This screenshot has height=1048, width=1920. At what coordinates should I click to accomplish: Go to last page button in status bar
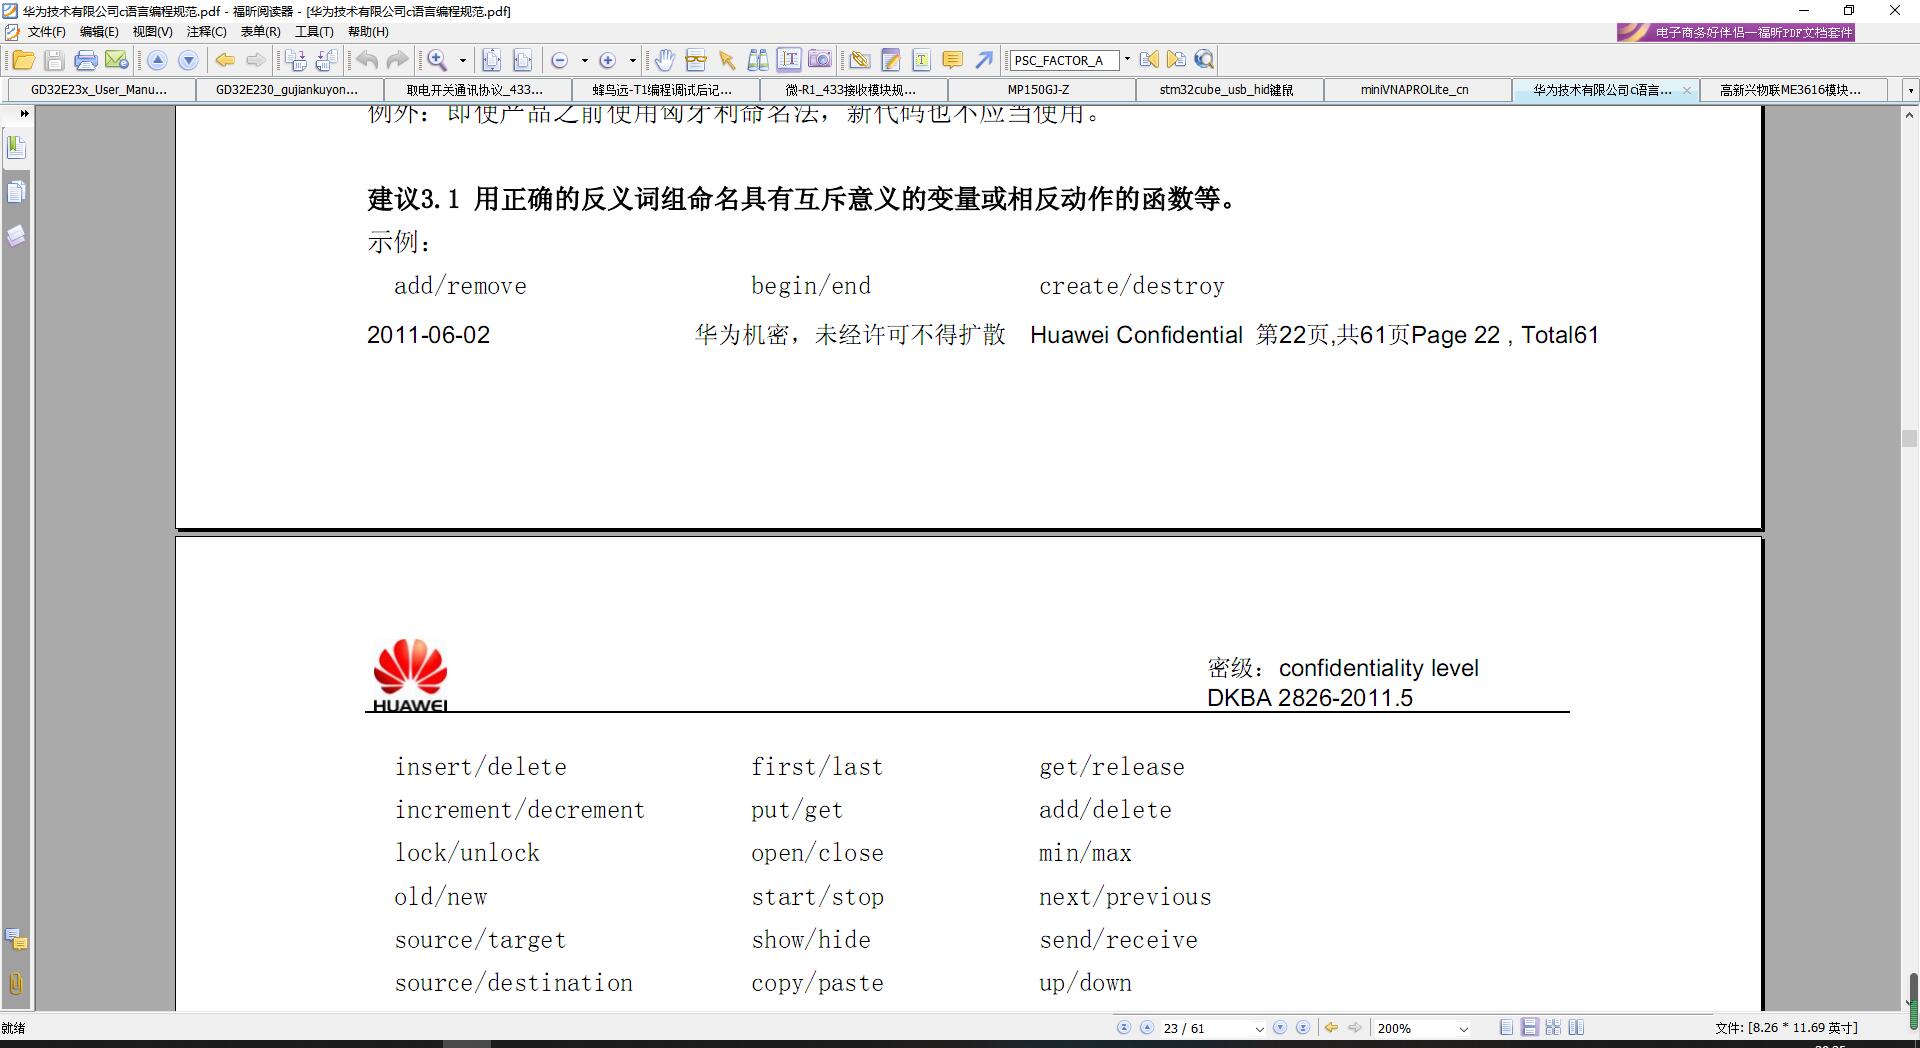click(1303, 1027)
